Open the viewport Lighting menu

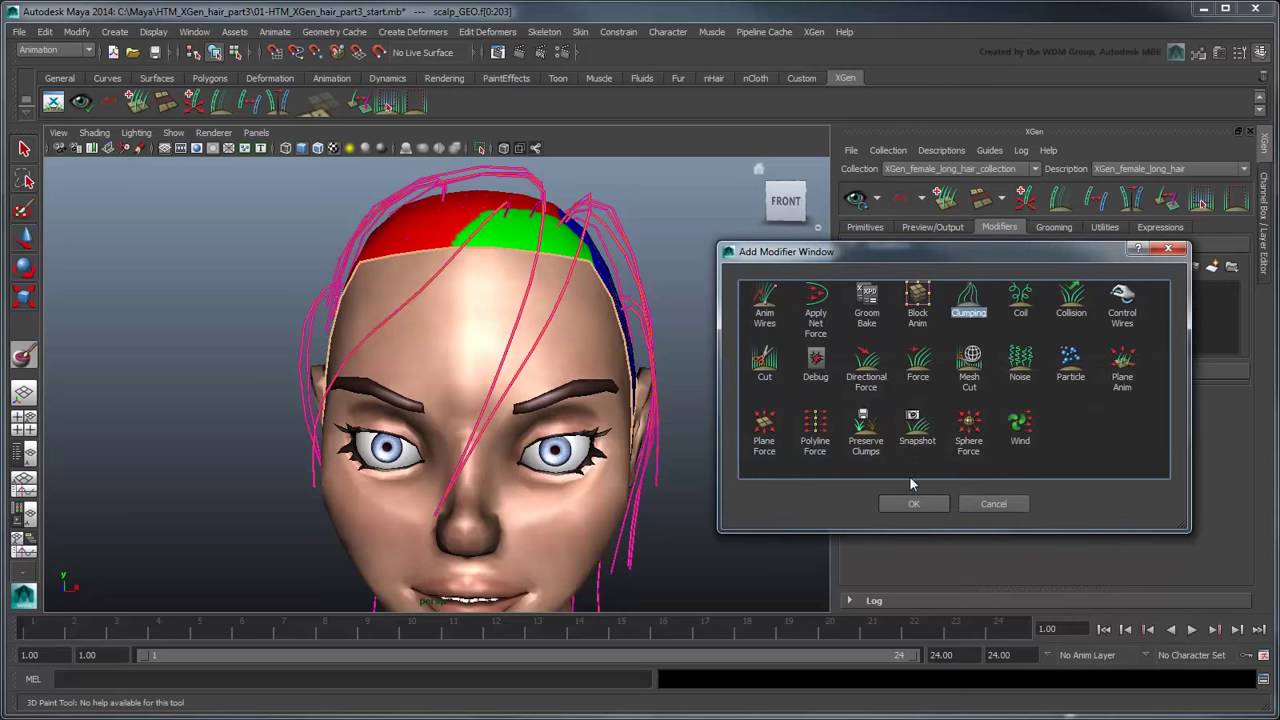(x=136, y=133)
